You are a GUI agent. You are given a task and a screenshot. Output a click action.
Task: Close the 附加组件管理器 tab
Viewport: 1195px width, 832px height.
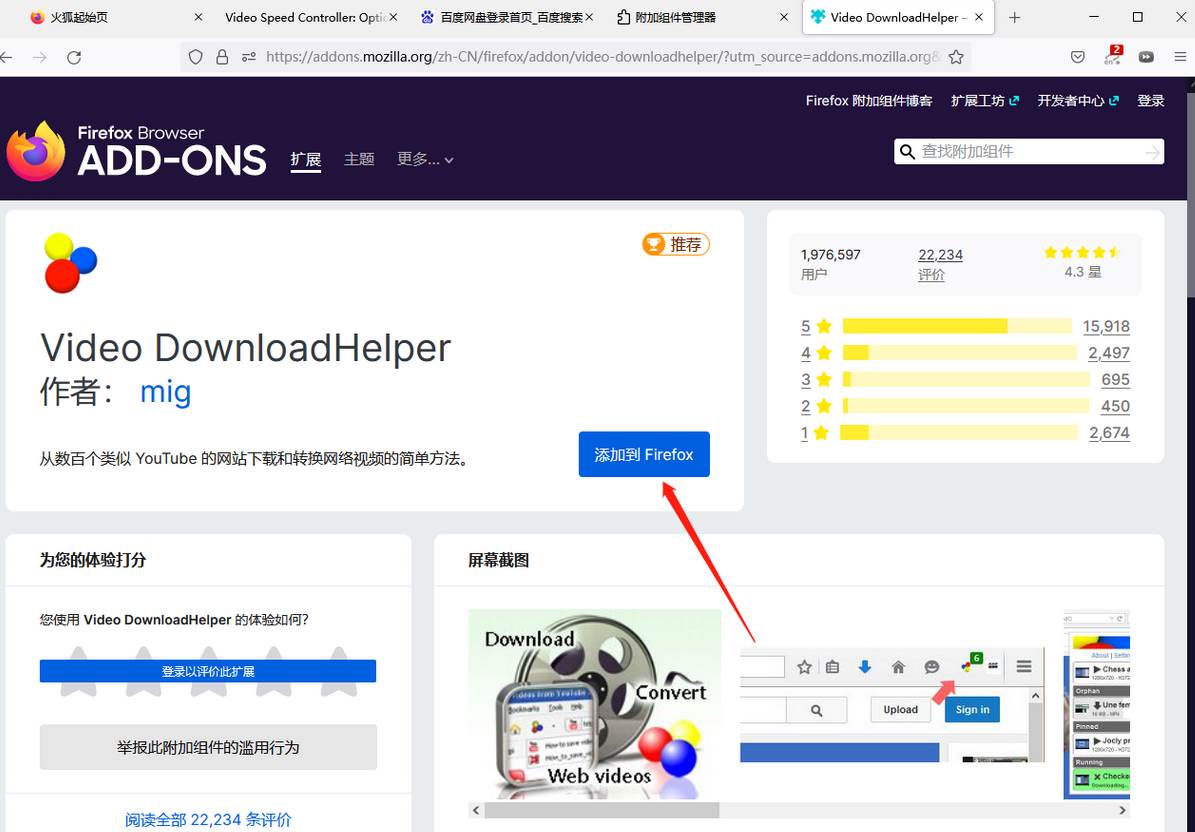783,17
